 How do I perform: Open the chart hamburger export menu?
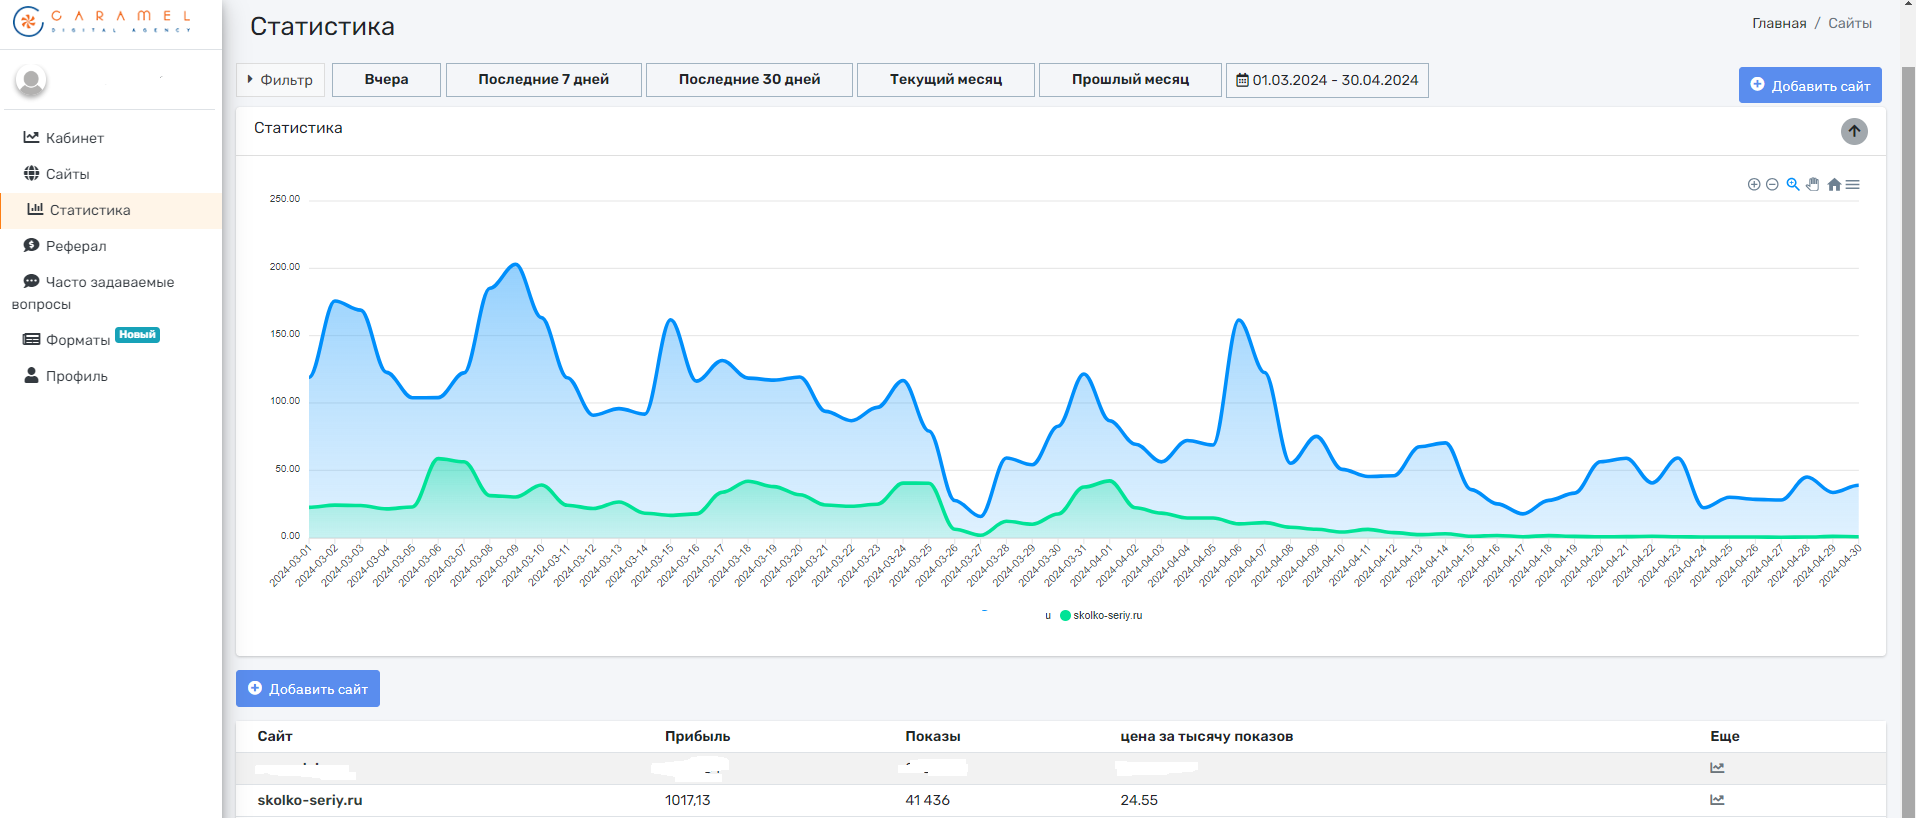pos(1853,184)
